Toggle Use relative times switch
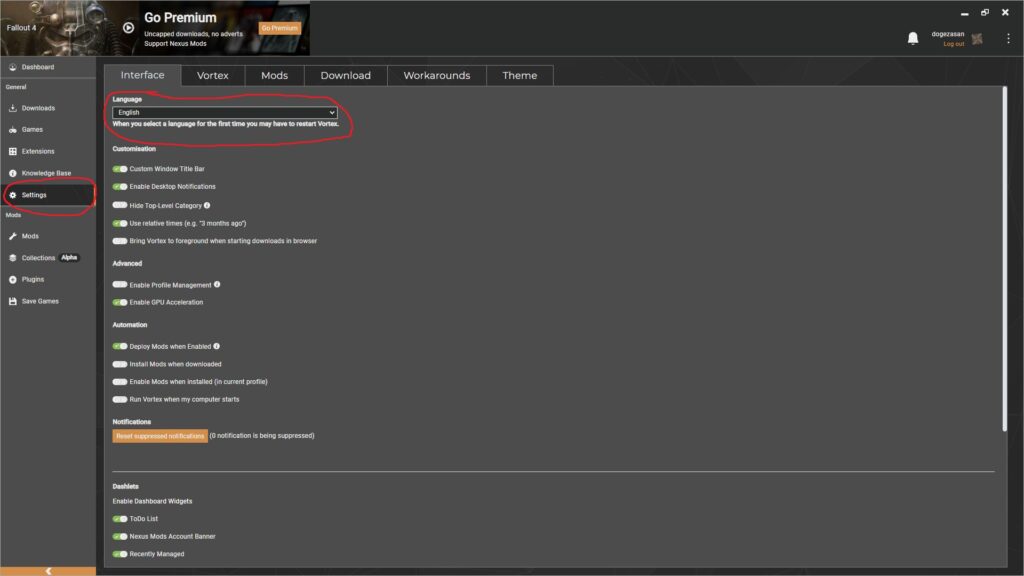This screenshot has height=576, width=1024. (x=120, y=223)
